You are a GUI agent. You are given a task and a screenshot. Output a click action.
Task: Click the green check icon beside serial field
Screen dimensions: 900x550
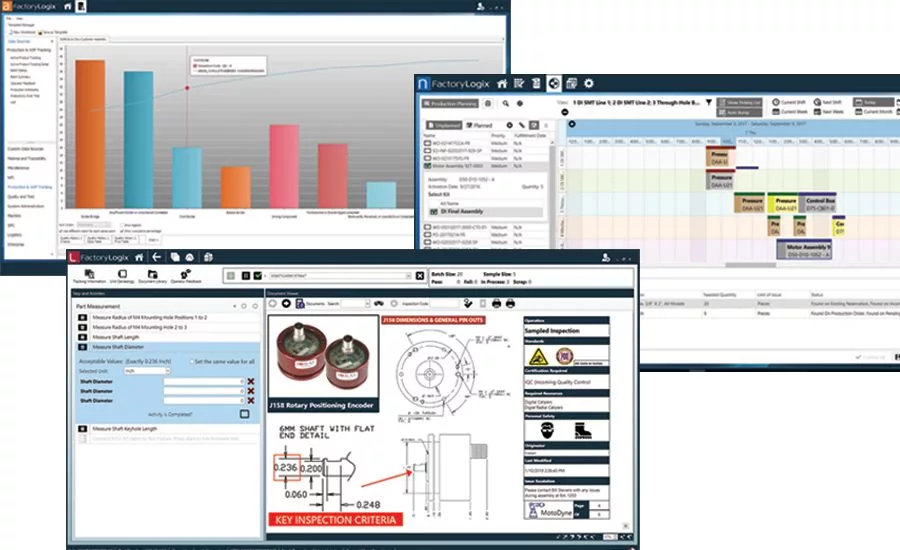click(x=258, y=276)
